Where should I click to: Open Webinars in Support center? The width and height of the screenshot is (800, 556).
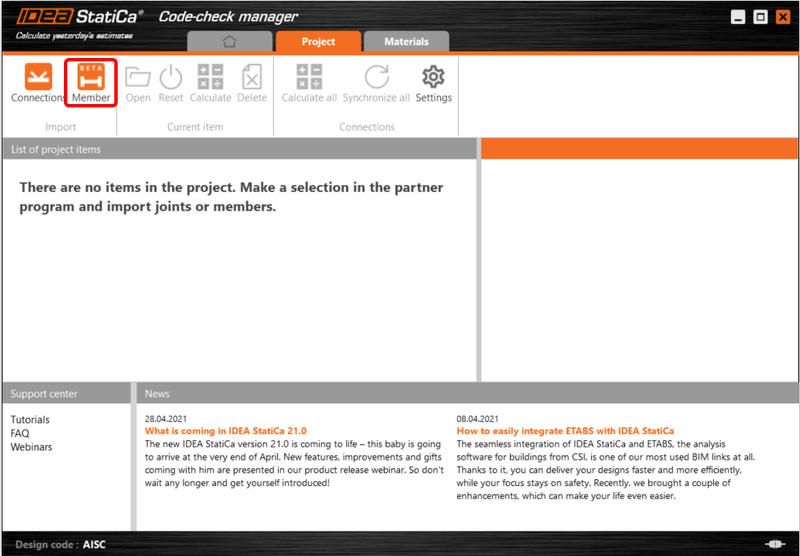pos(31,447)
